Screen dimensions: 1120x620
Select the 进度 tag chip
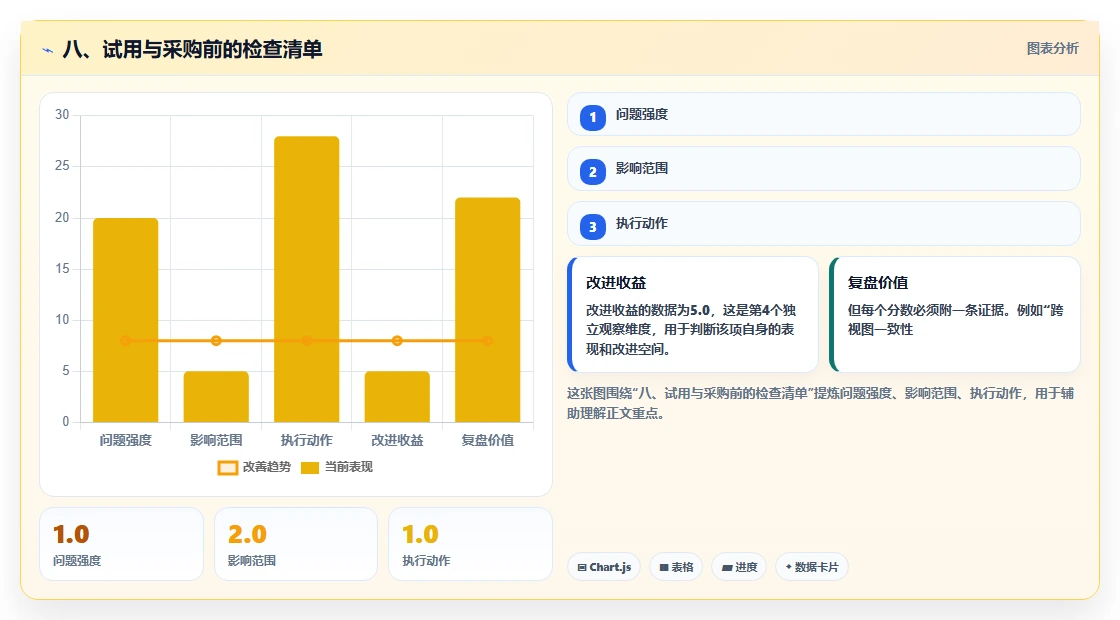coord(739,567)
